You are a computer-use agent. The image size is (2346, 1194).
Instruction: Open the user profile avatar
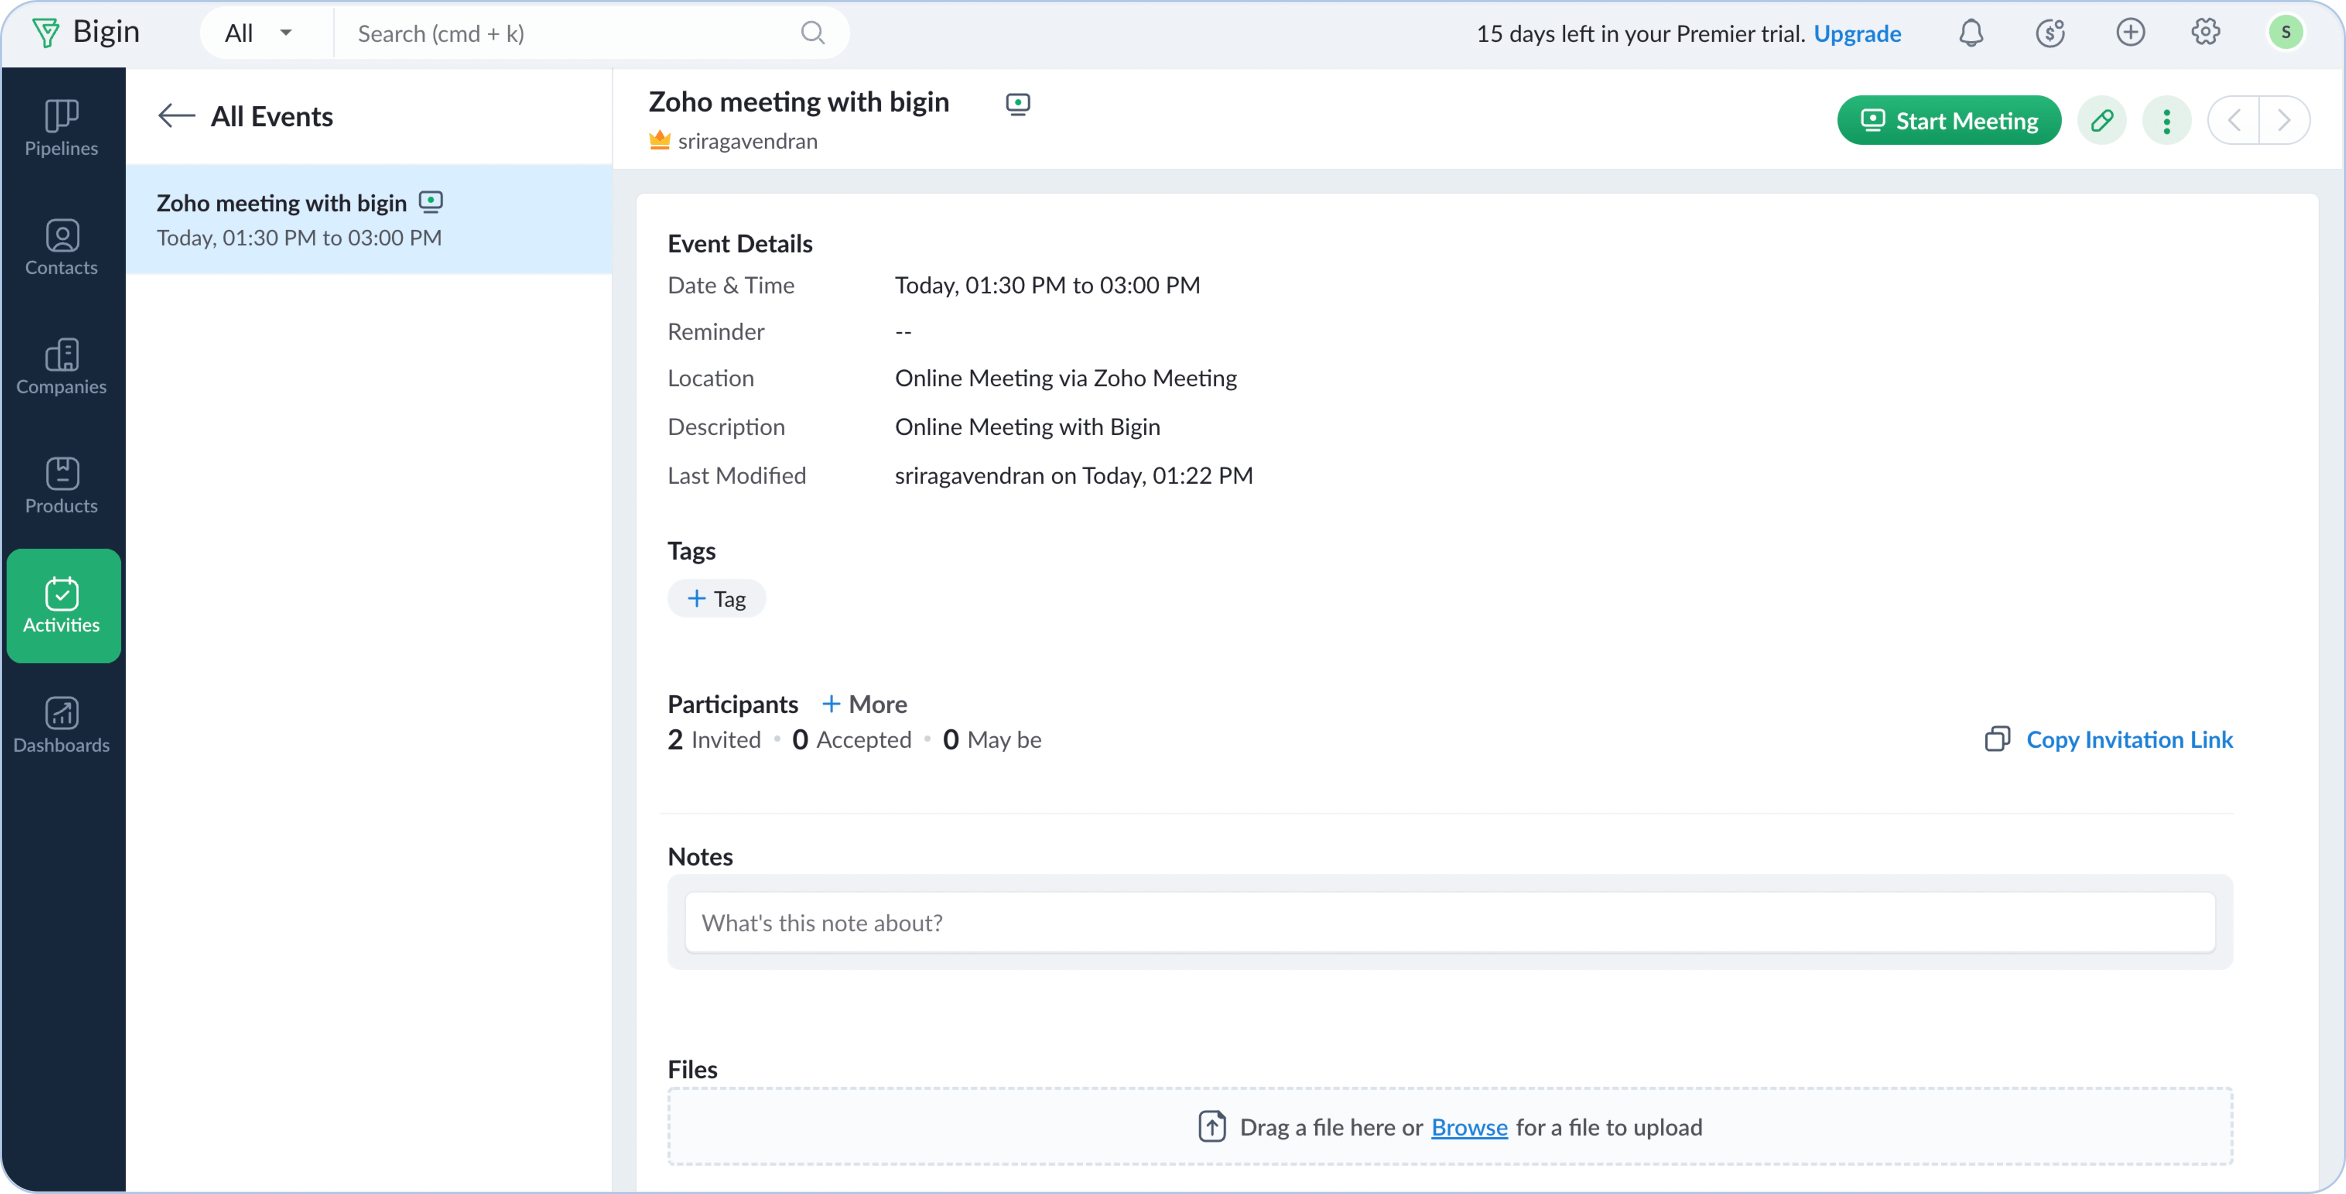(x=2285, y=33)
